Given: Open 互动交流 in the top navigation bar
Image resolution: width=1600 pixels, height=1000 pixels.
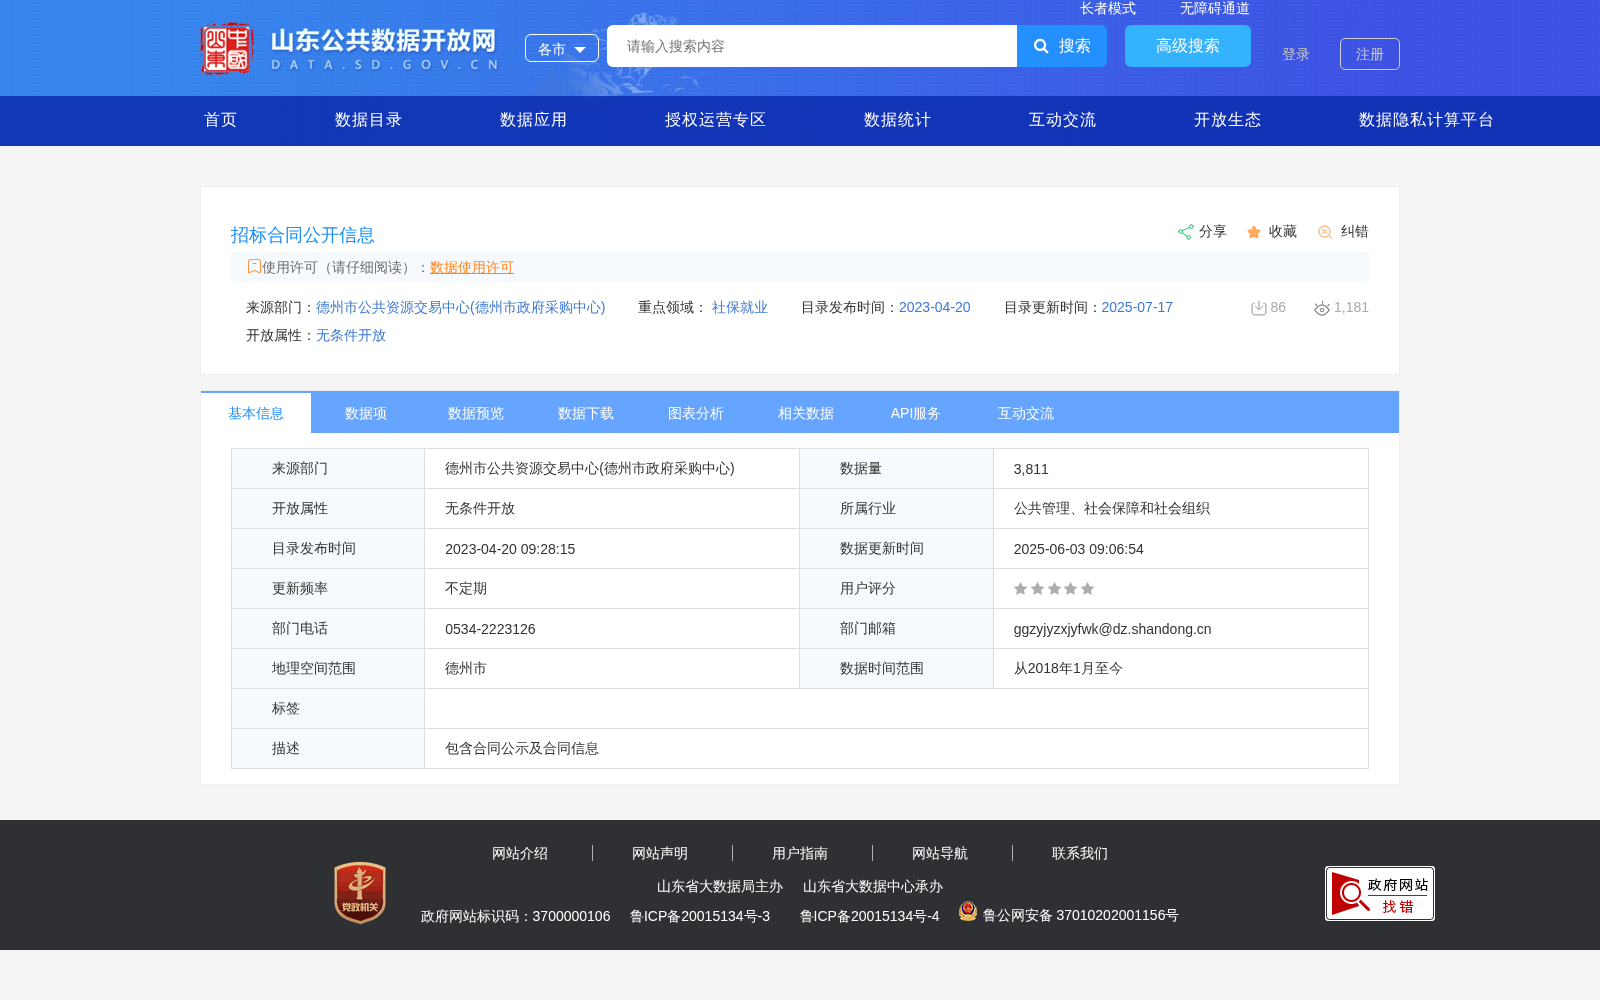Looking at the screenshot, I should [x=1063, y=120].
